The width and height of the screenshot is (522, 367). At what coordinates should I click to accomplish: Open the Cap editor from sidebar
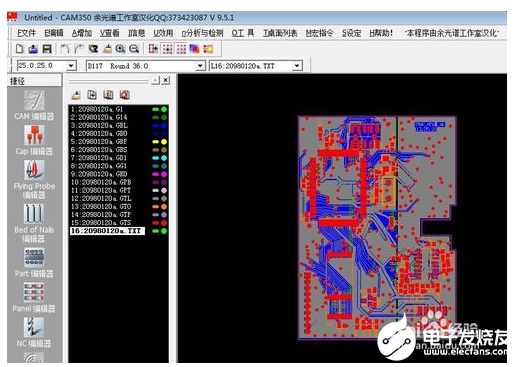coord(34,140)
